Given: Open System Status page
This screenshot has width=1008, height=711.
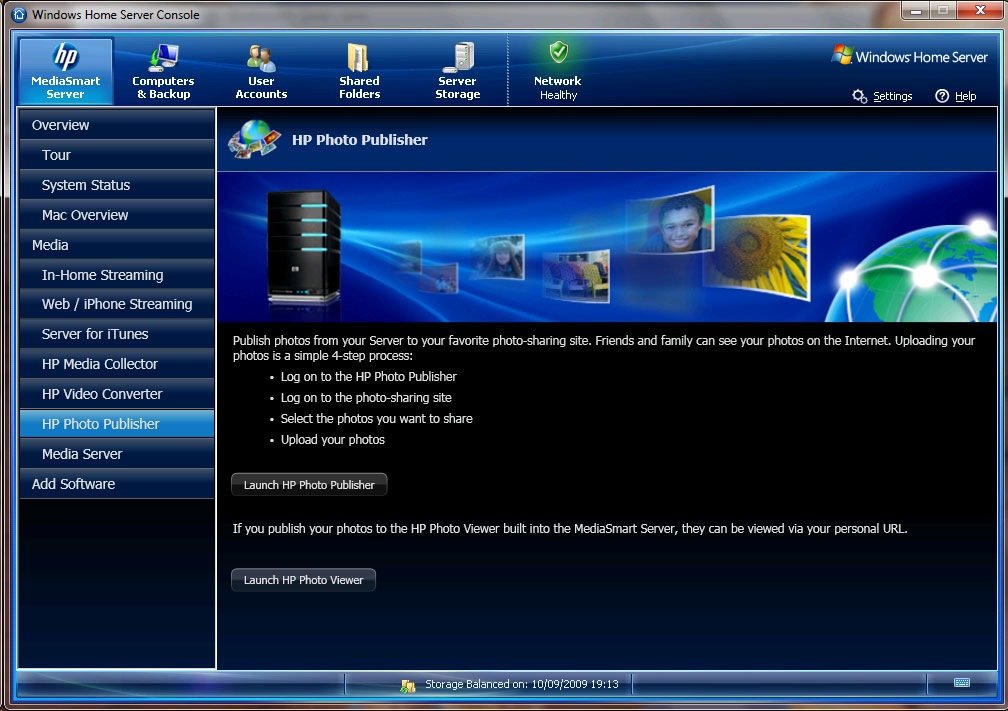Looking at the screenshot, I should [116, 185].
